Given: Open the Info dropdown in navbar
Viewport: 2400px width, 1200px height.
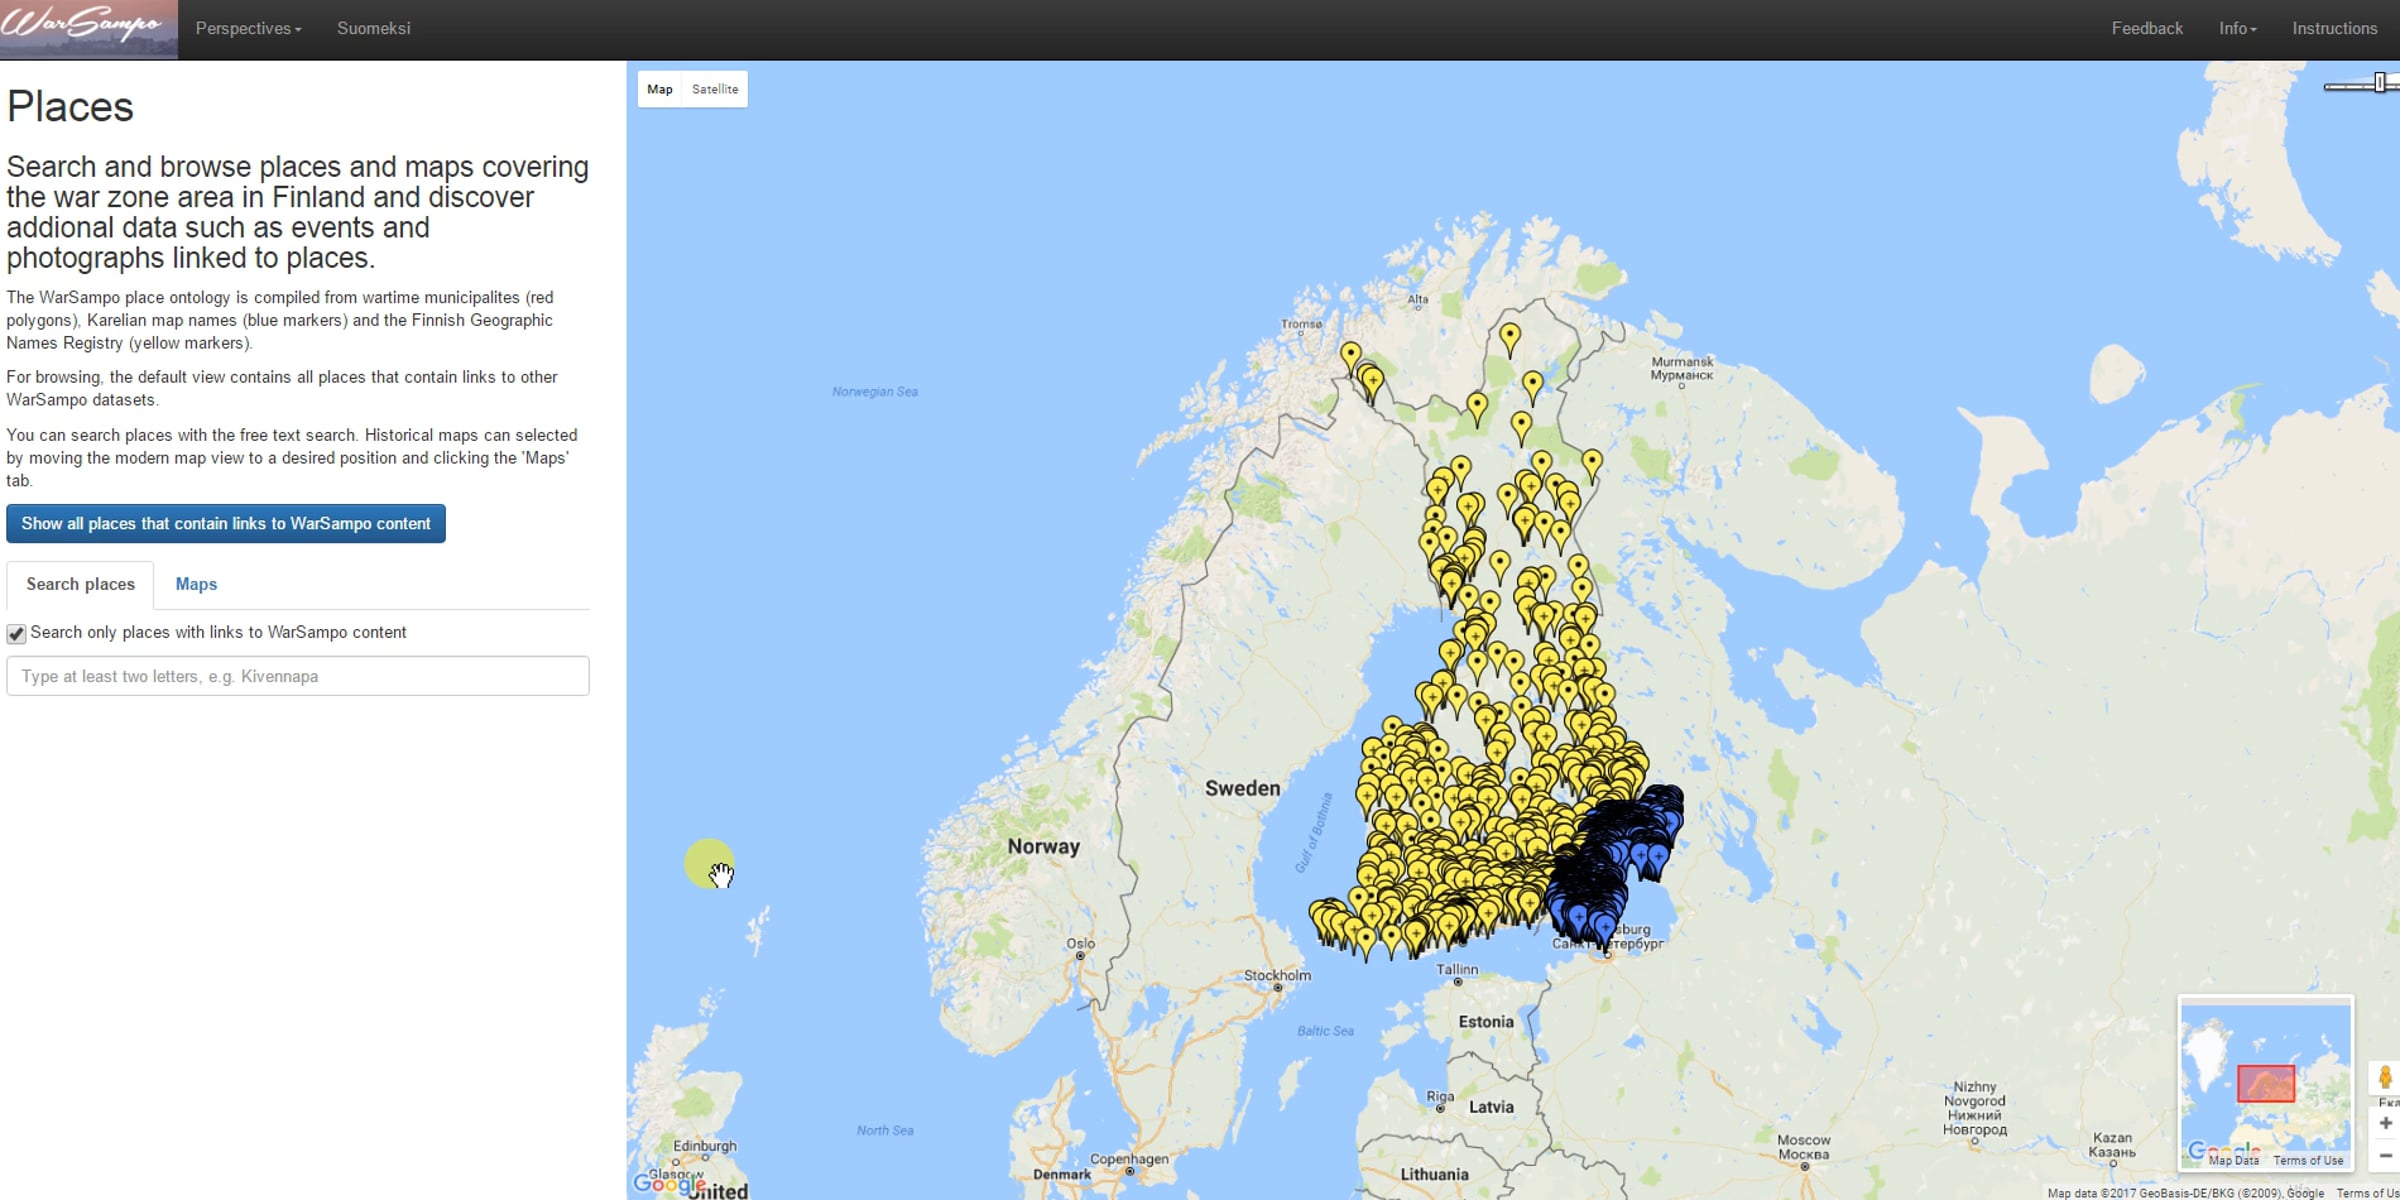Looking at the screenshot, I should (x=2237, y=29).
